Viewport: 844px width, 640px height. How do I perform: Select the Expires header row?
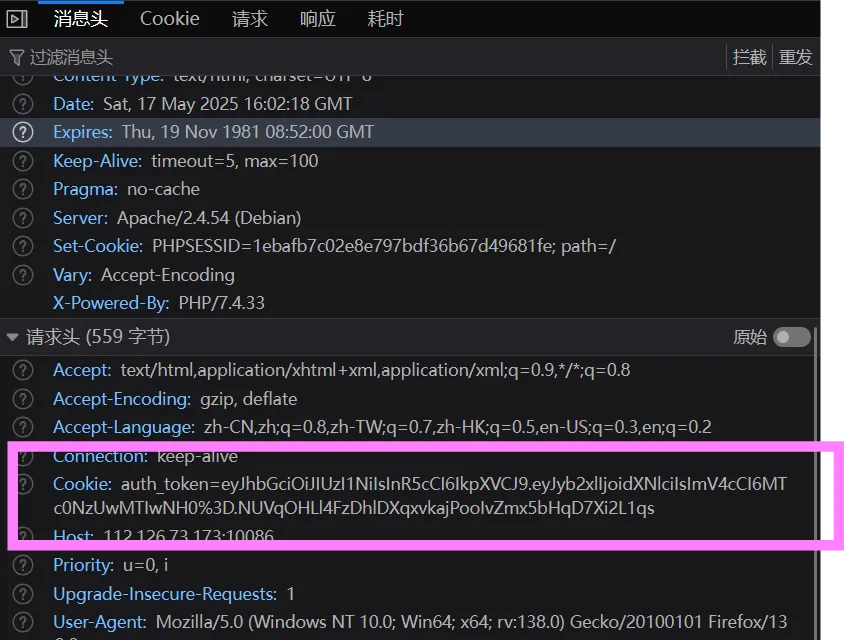click(x=410, y=132)
